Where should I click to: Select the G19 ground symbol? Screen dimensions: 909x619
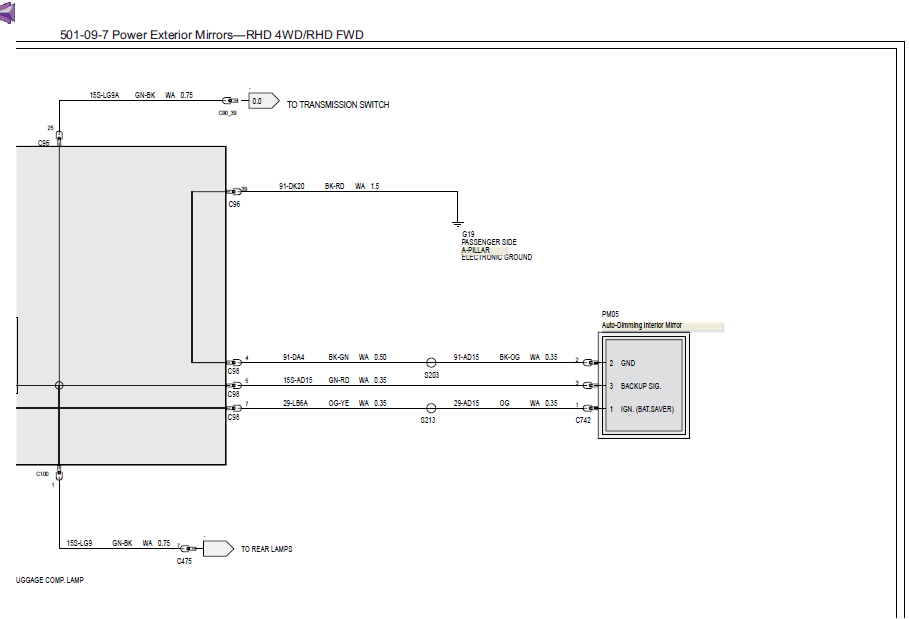pos(457,224)
